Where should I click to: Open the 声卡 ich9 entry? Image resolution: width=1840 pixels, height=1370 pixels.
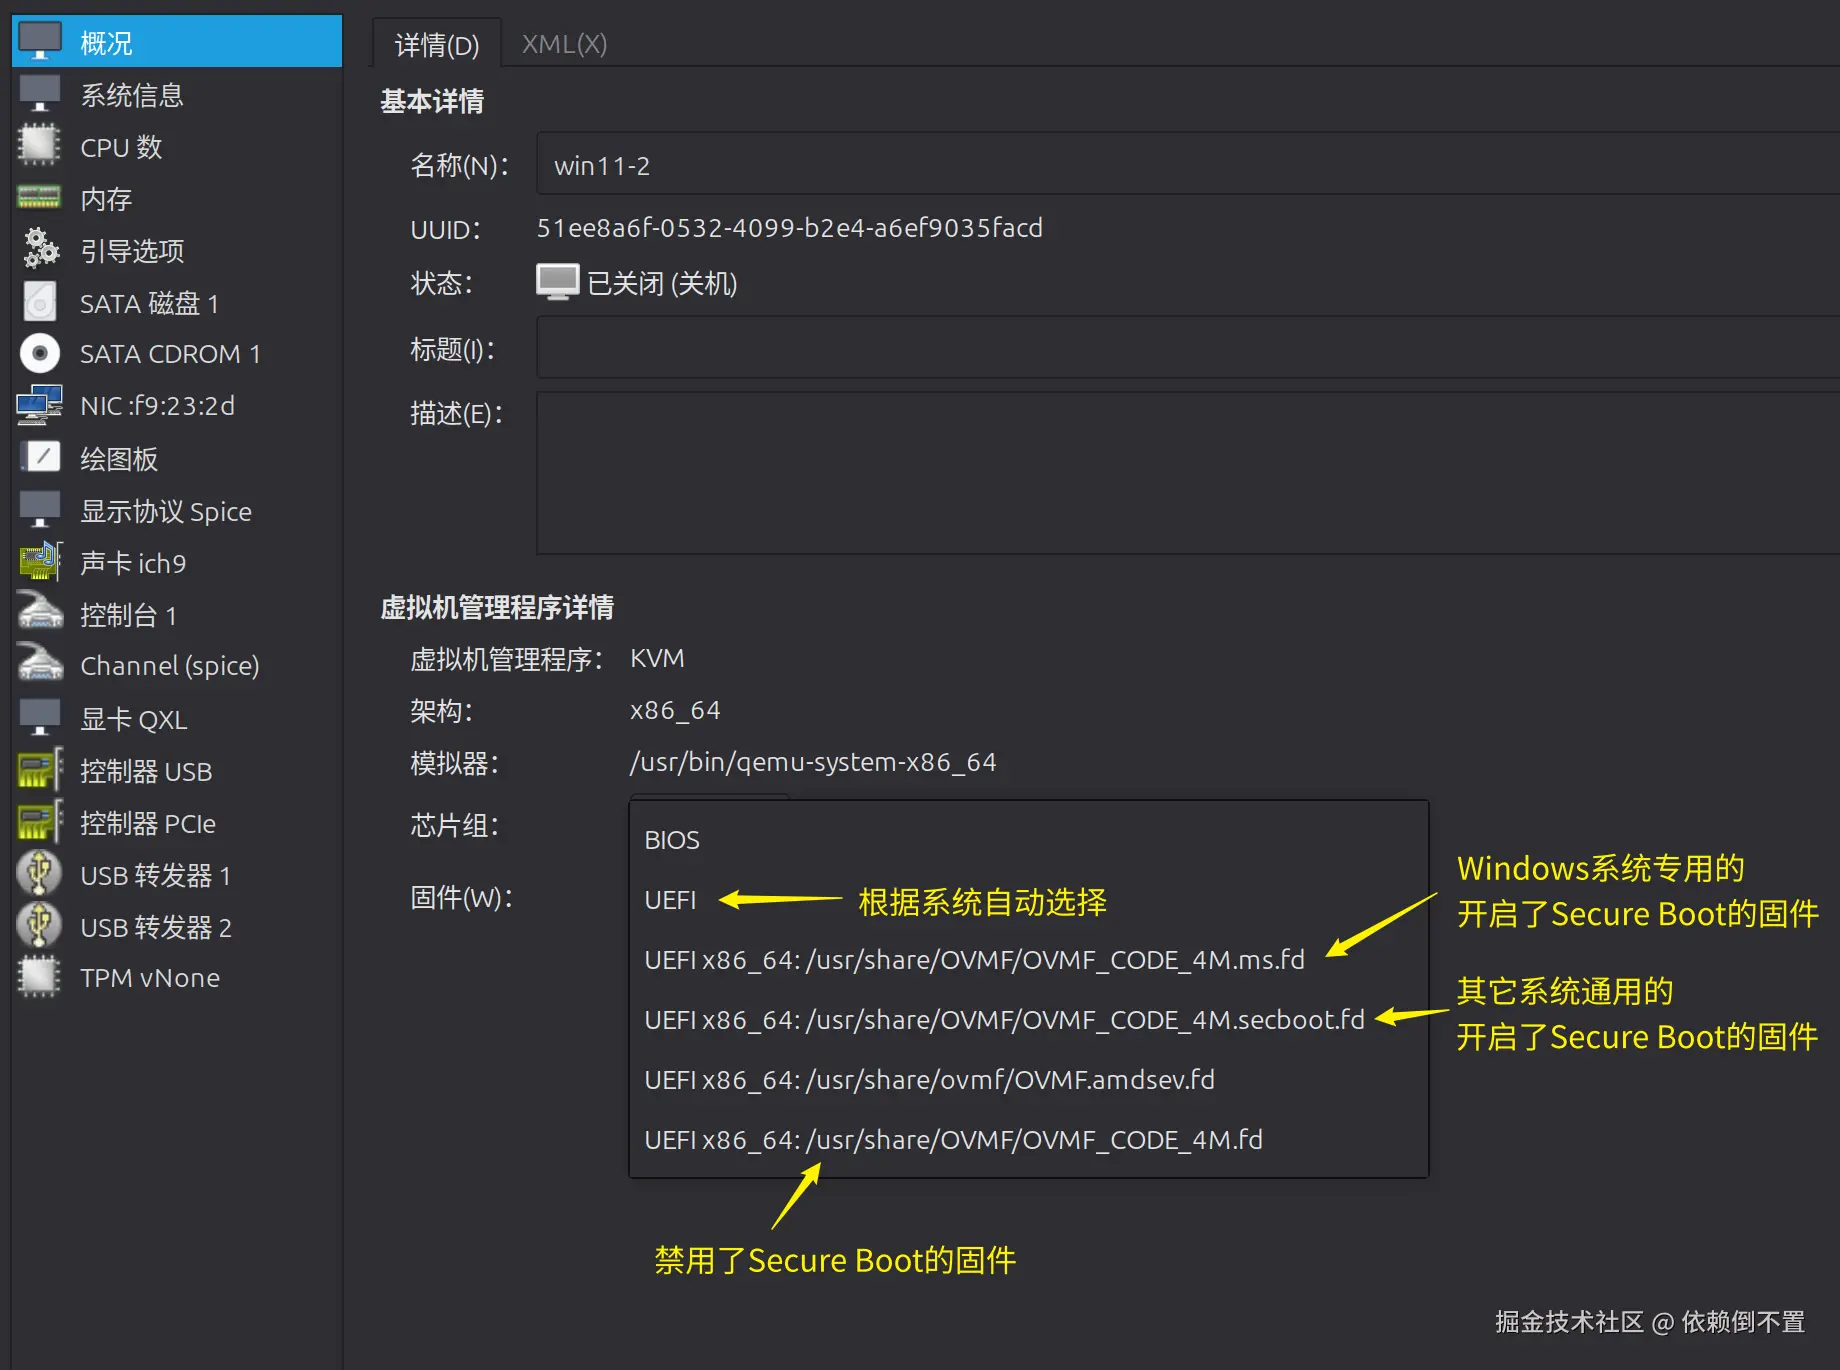(177, 562)
